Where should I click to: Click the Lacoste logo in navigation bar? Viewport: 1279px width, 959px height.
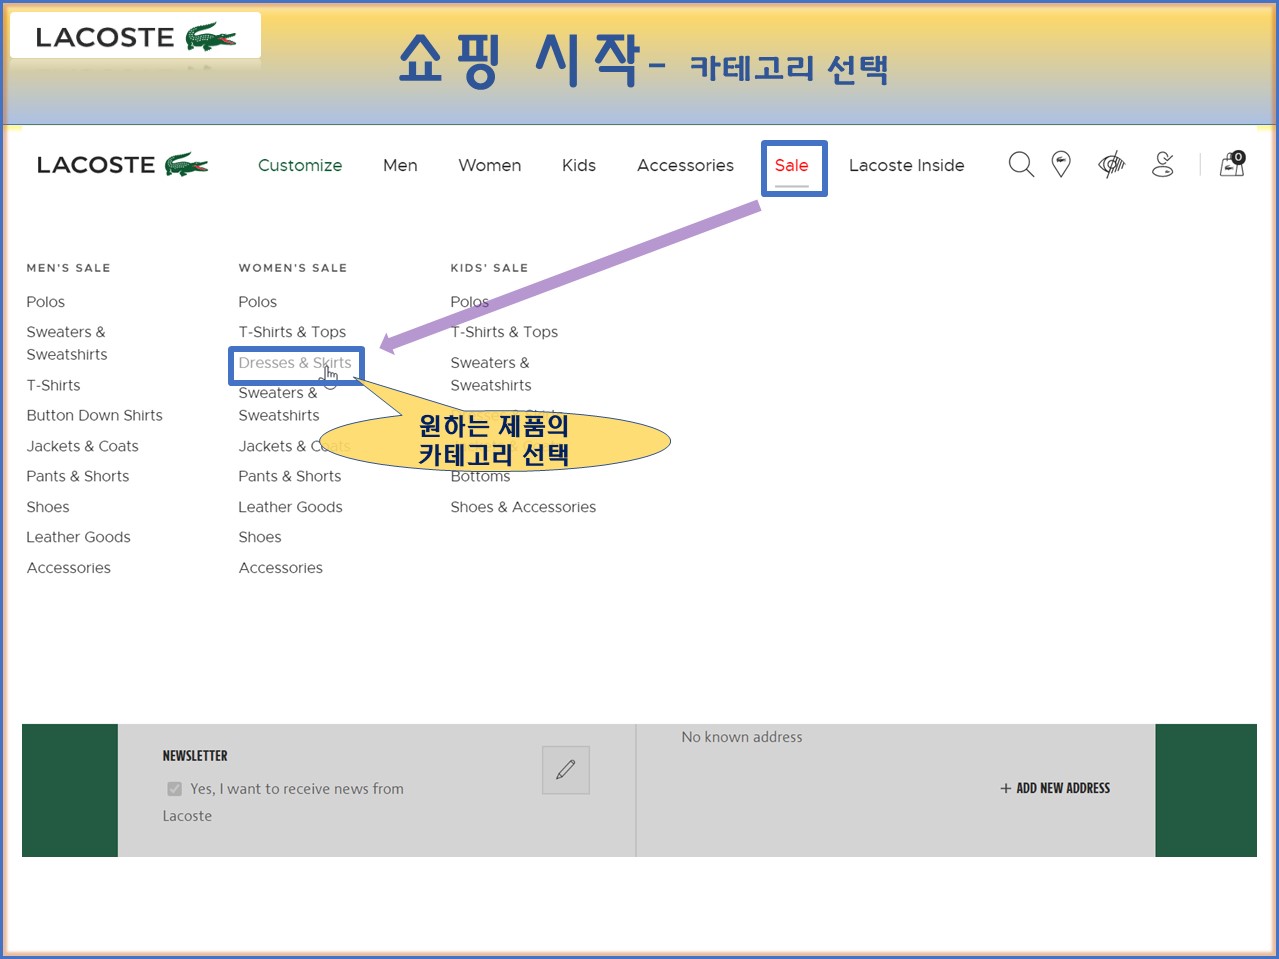pyautogui.click(x=122, y=165)
